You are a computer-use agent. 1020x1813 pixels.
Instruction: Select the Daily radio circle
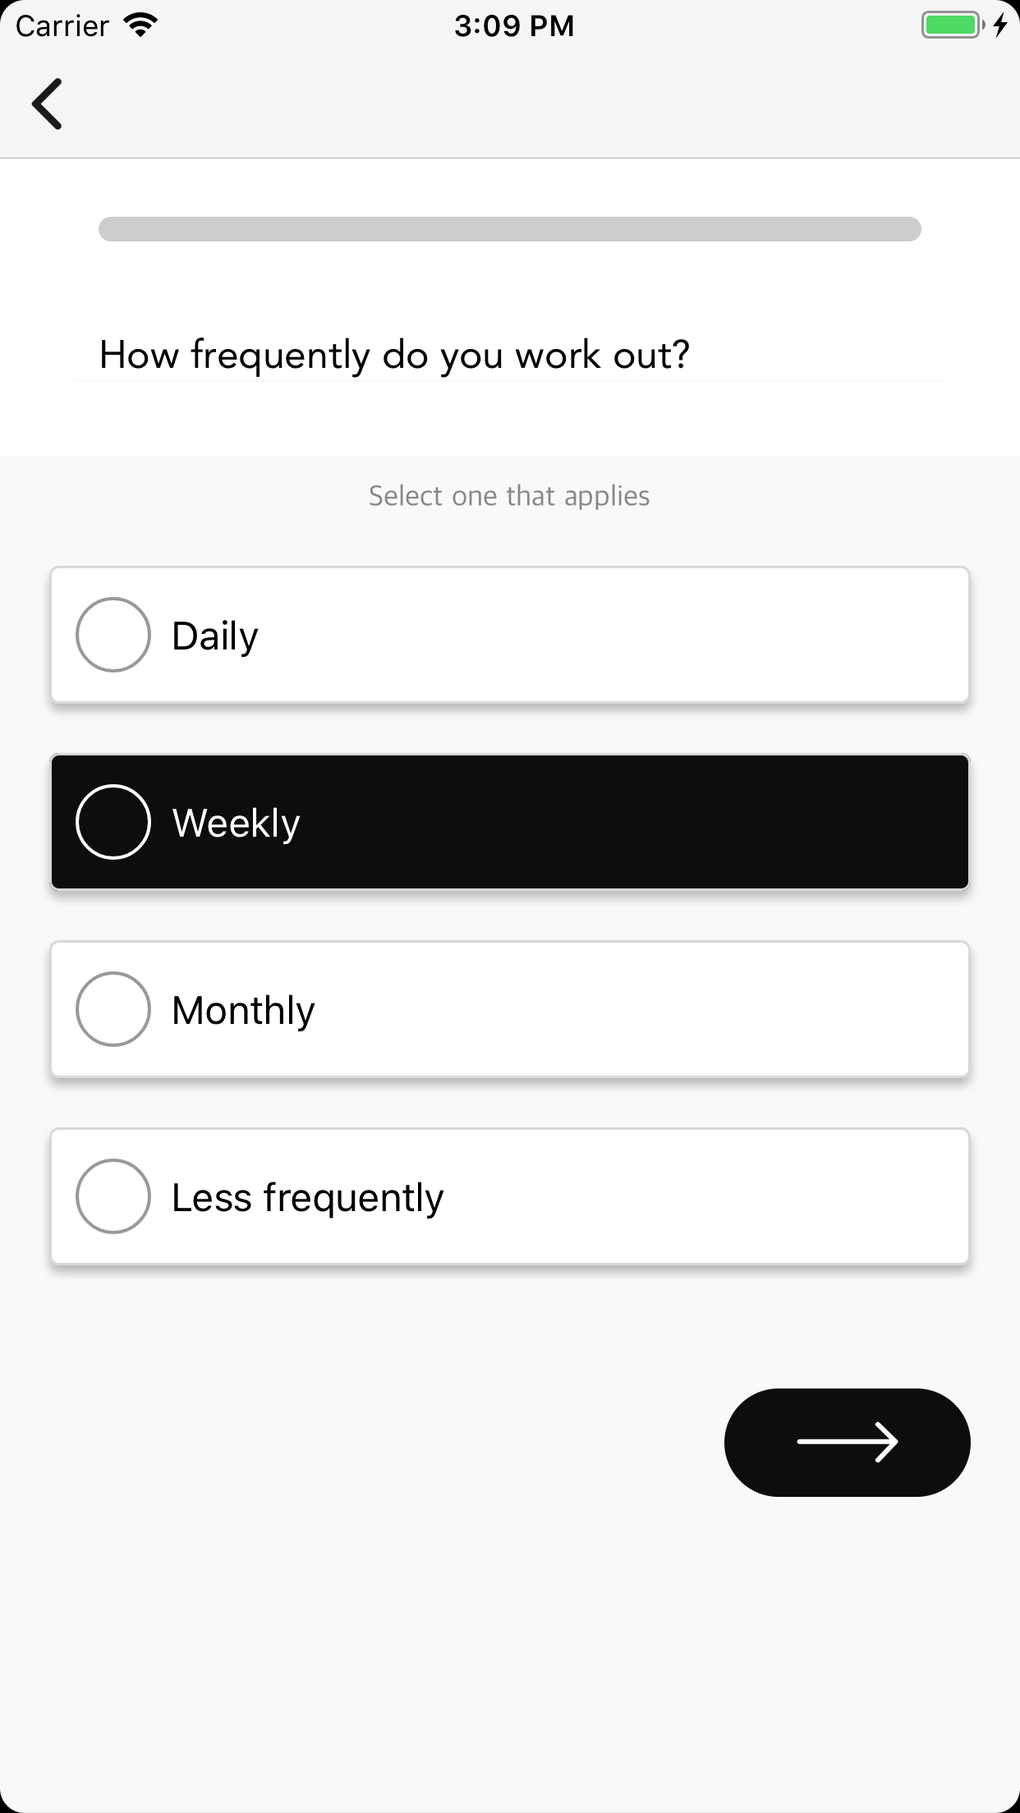tap(113, 635)
